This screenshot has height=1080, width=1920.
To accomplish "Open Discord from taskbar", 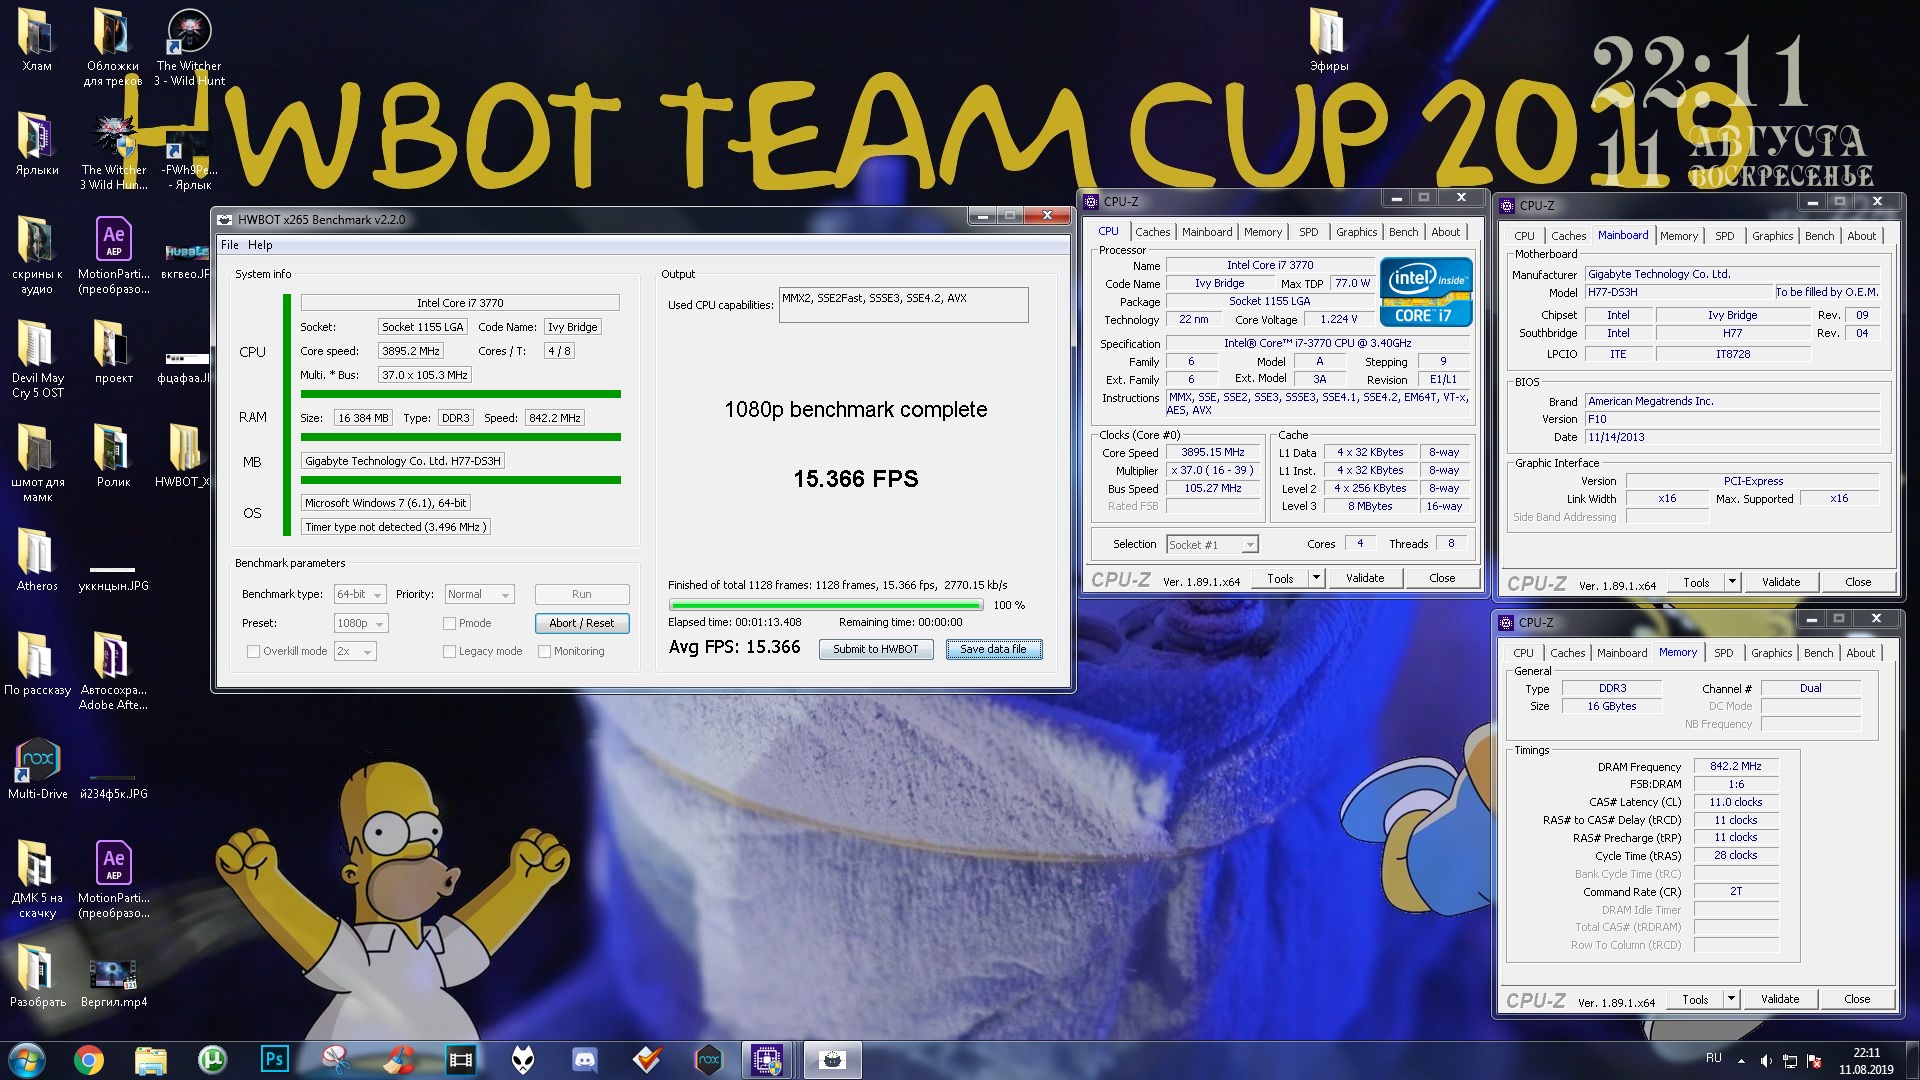I will click(584, 1059).
